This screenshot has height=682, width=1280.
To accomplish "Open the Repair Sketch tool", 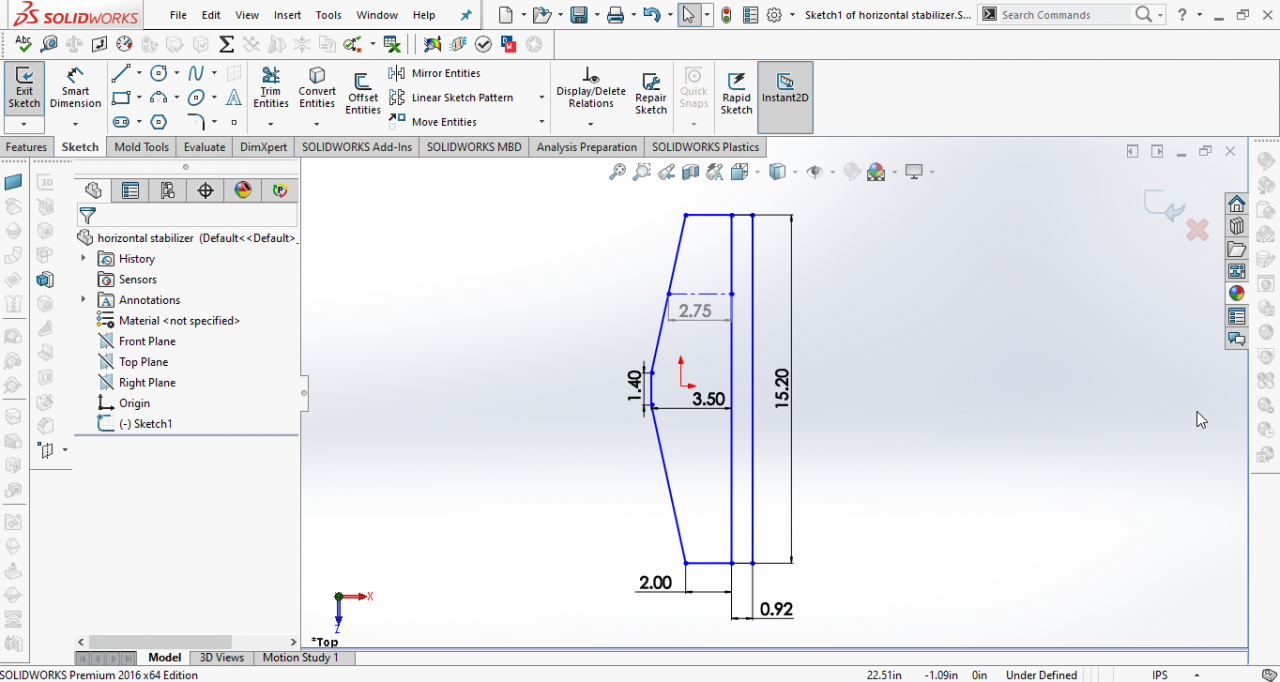I will (x=651, y=93).
